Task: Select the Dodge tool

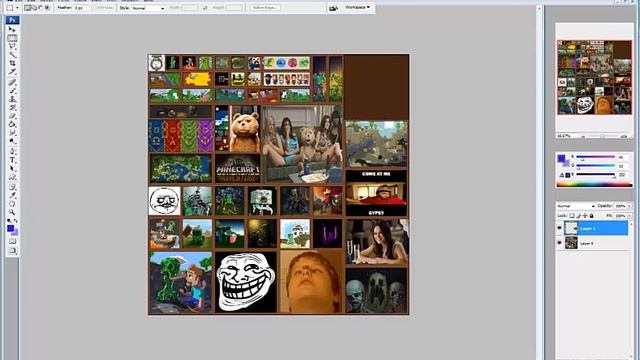Action: click(12, 141)
